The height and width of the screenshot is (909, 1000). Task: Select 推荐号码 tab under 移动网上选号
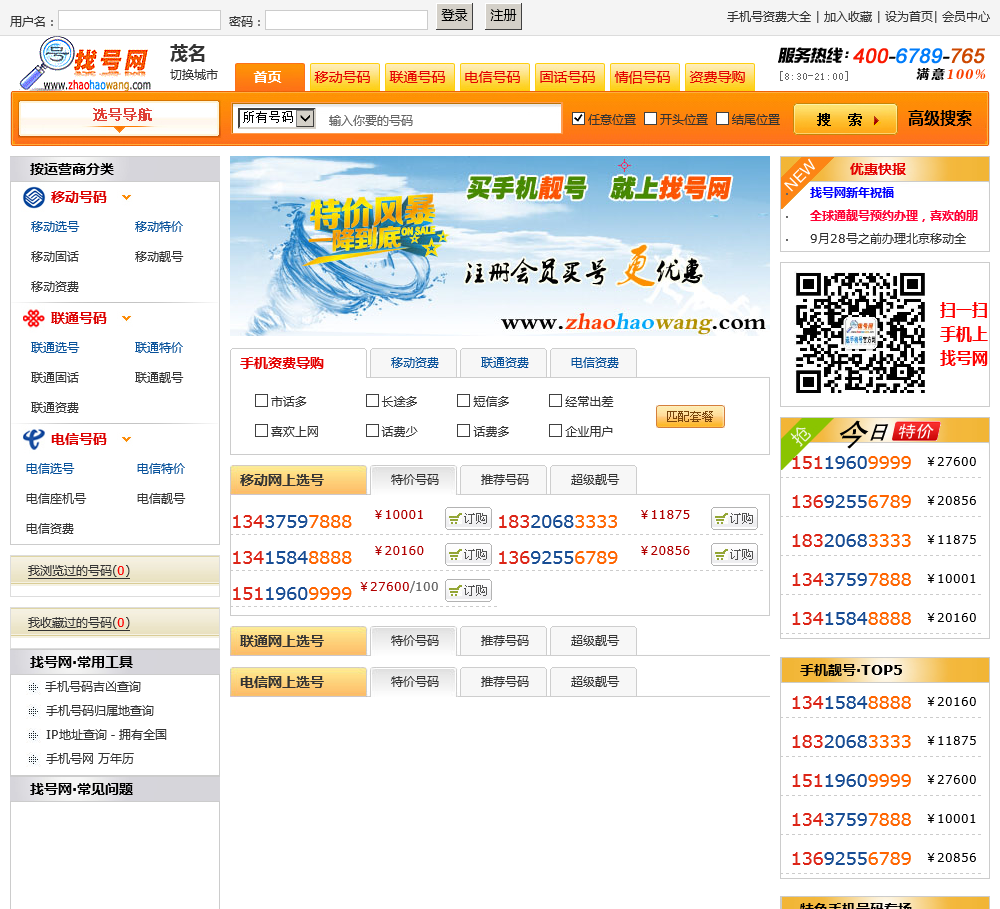click(504, 480)
